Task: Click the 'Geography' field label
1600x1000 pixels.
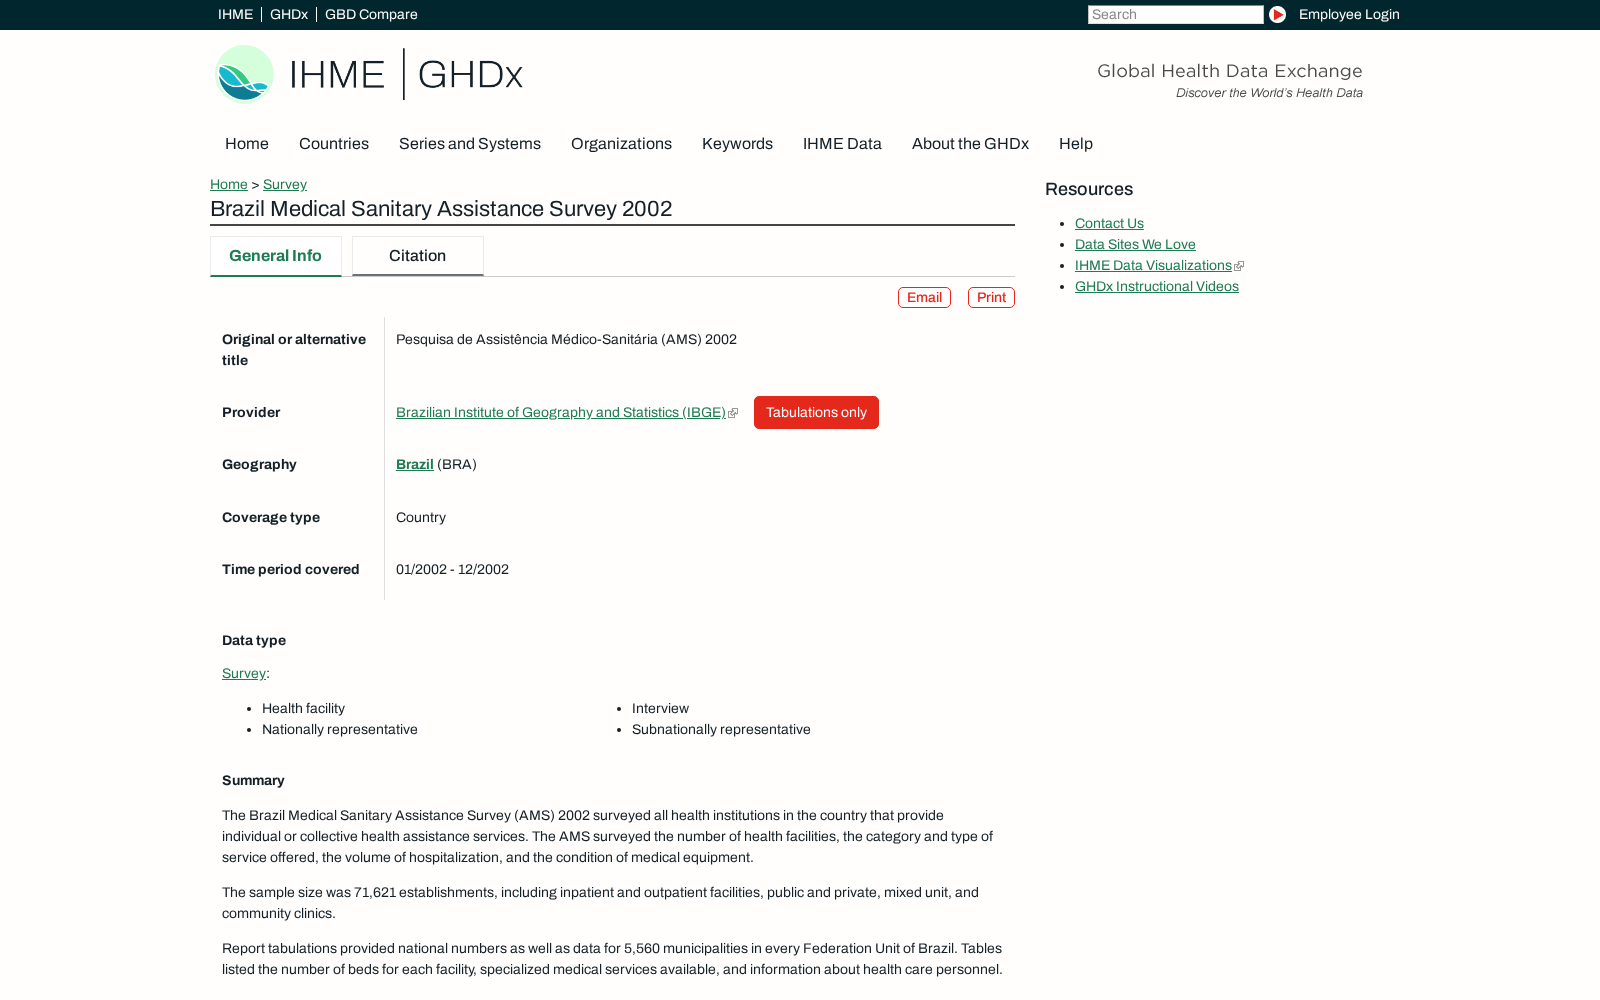Action: pyautogui.click(x=259, y=465)
